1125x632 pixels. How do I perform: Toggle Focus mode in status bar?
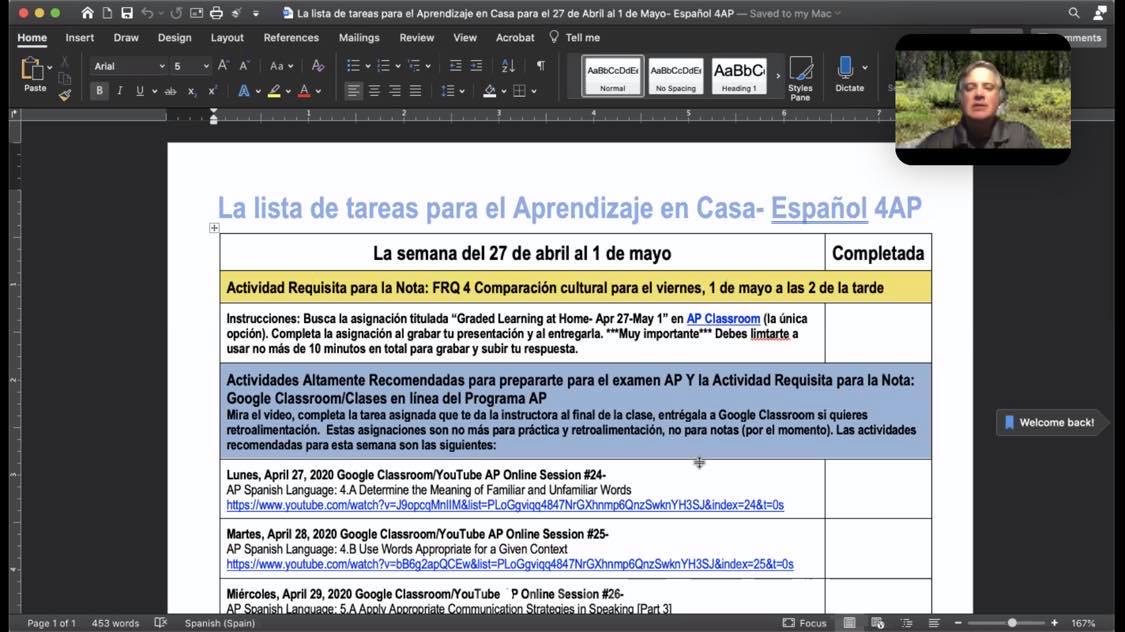[804, 623]
